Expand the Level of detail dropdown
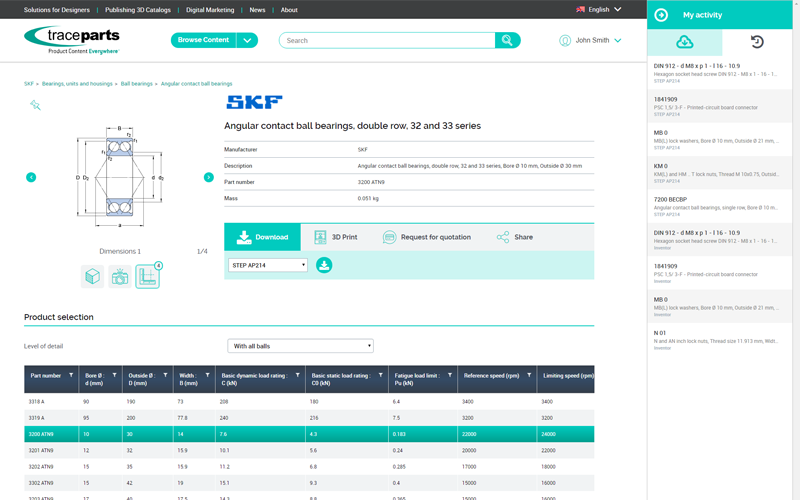Screen dimensions: 800x500 tap(300, 346)
